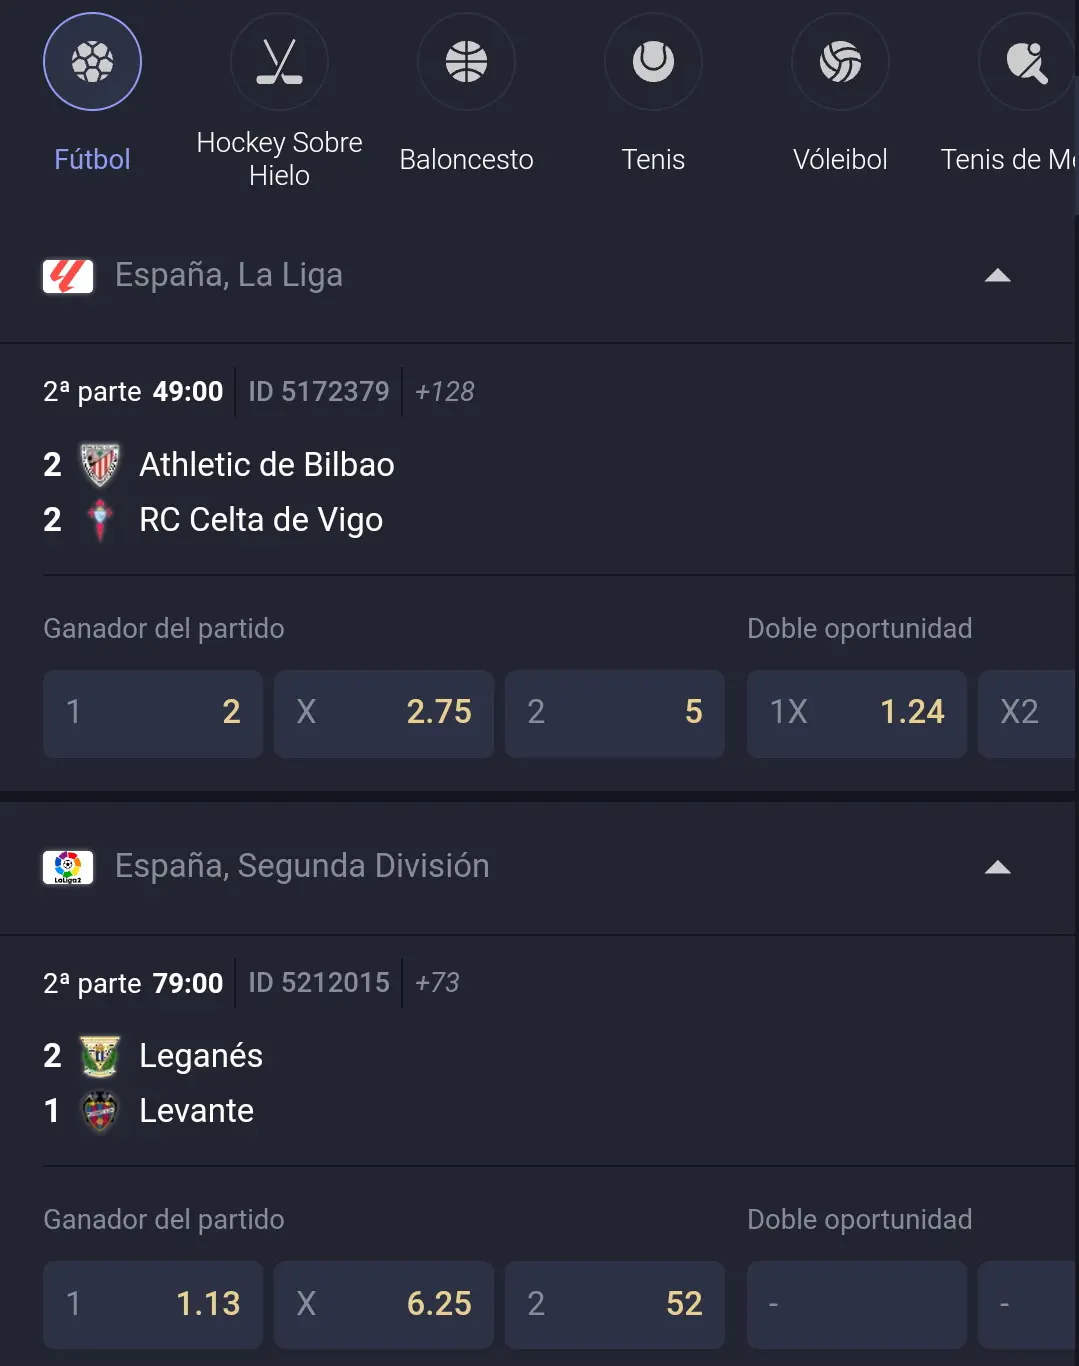
Task: Select double chance 1X at 1.24
Action: coord(857,713)
